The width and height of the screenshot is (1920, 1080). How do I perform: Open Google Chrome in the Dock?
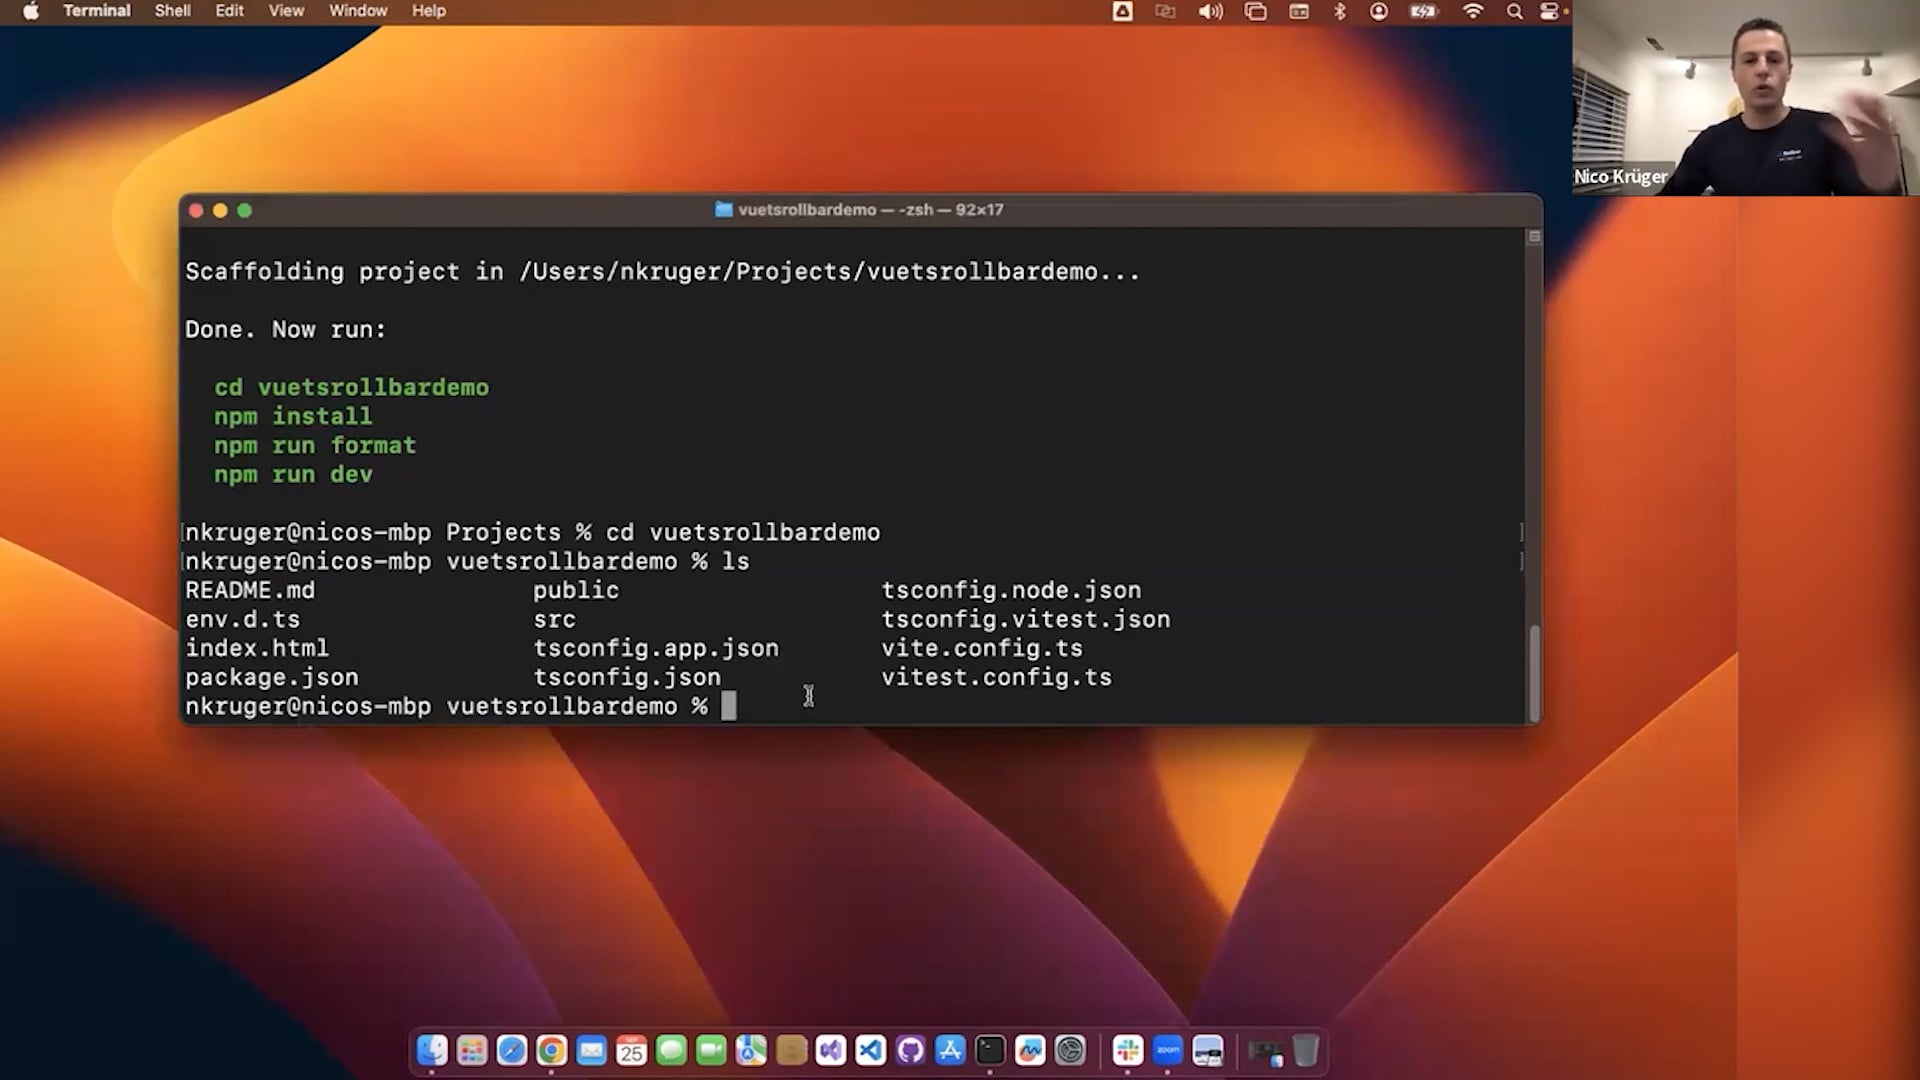[551, 1050]
